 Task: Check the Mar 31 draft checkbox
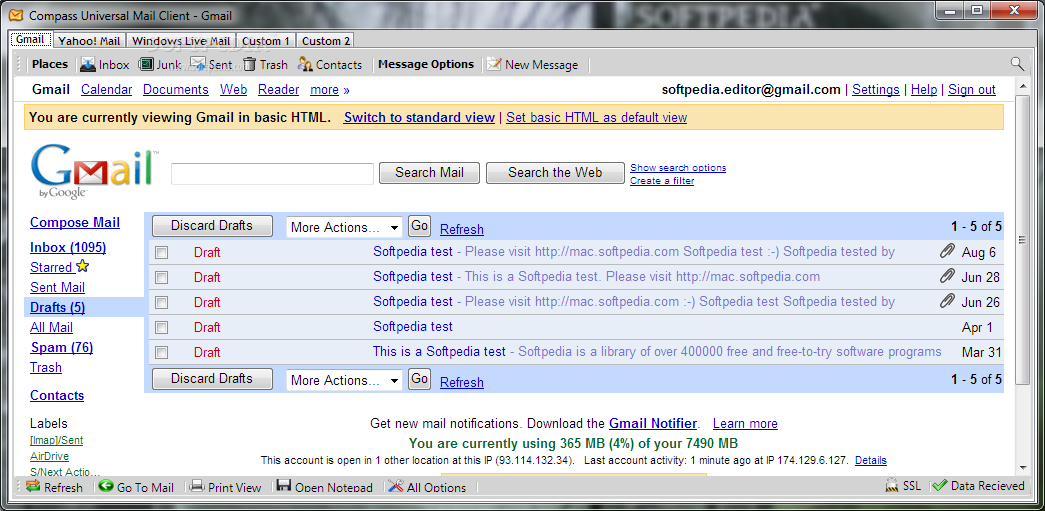161,352
